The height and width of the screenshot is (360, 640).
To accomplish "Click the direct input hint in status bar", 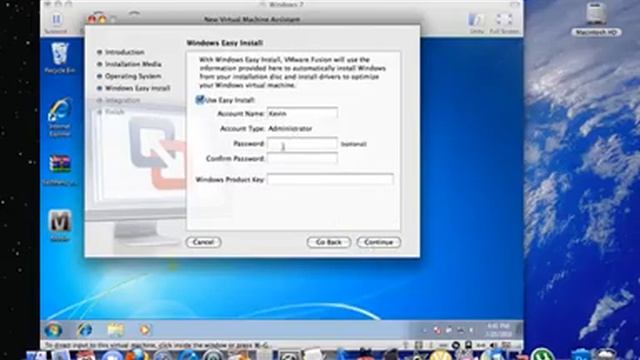I will tap(157, 345).
